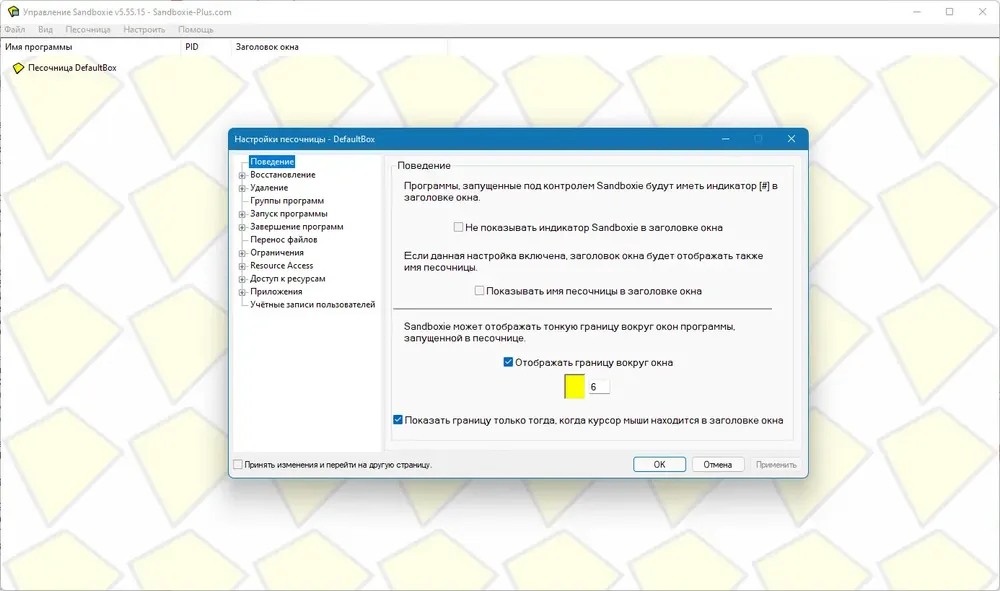Uncheck Отображать границу вокруг окна

click(x=508, y=362)
